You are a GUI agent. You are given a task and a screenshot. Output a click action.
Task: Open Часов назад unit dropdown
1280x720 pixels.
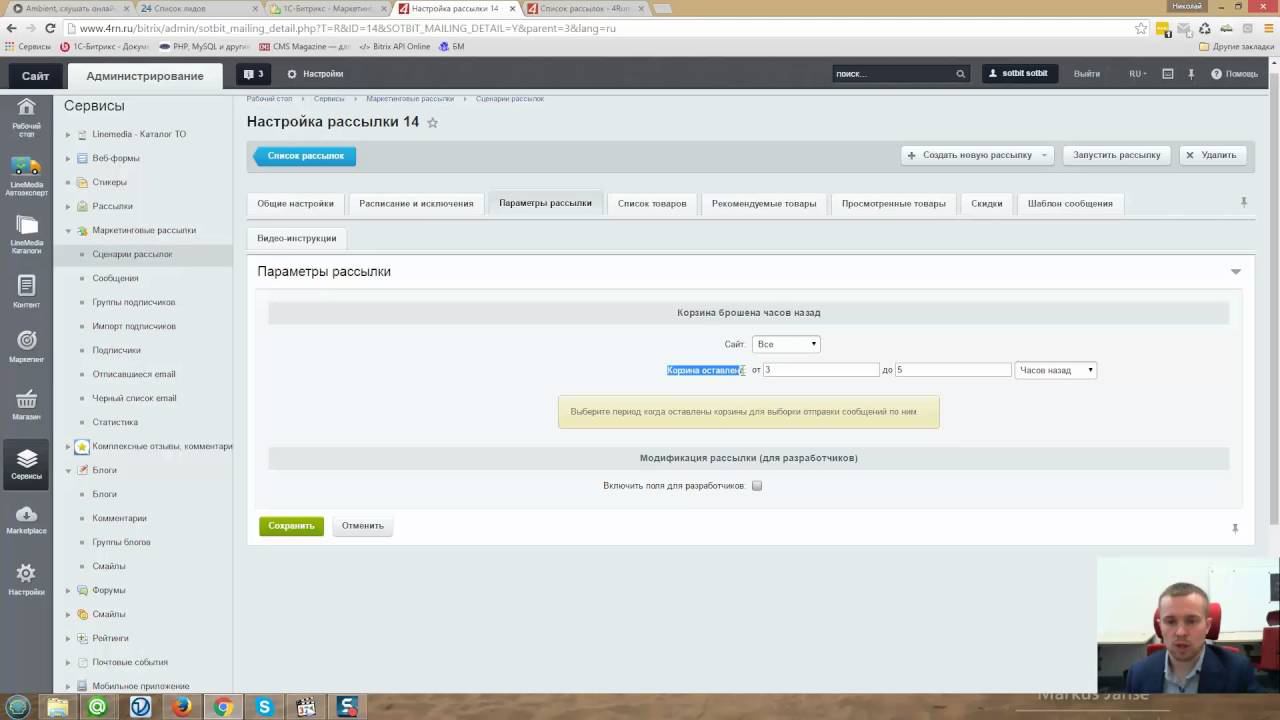(1056, 370)
